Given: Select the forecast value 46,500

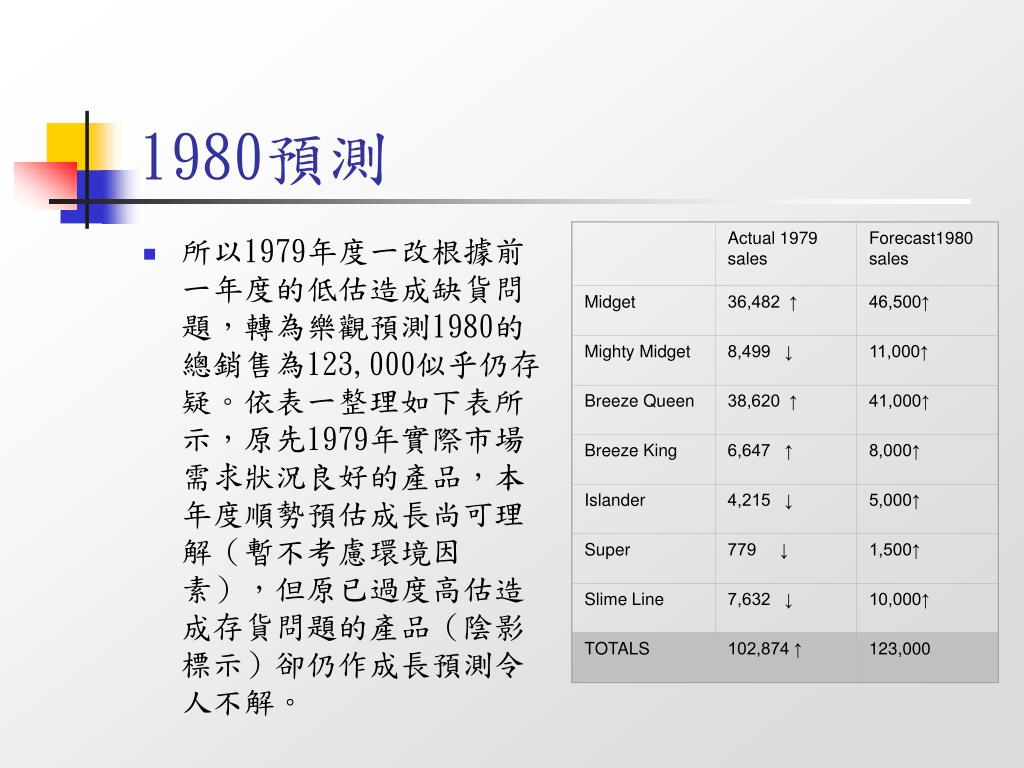Looking at the screenshot, I should point(895,302).
